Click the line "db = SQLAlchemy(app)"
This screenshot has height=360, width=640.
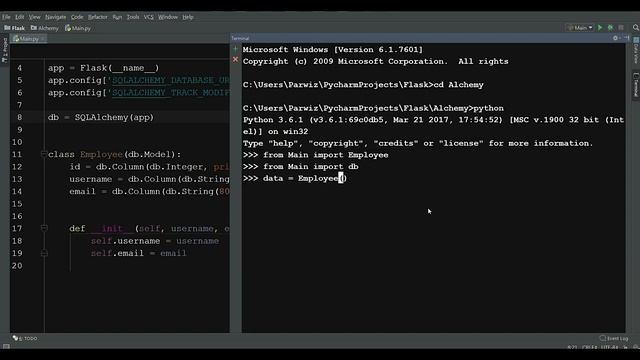(x=101, y=118)
